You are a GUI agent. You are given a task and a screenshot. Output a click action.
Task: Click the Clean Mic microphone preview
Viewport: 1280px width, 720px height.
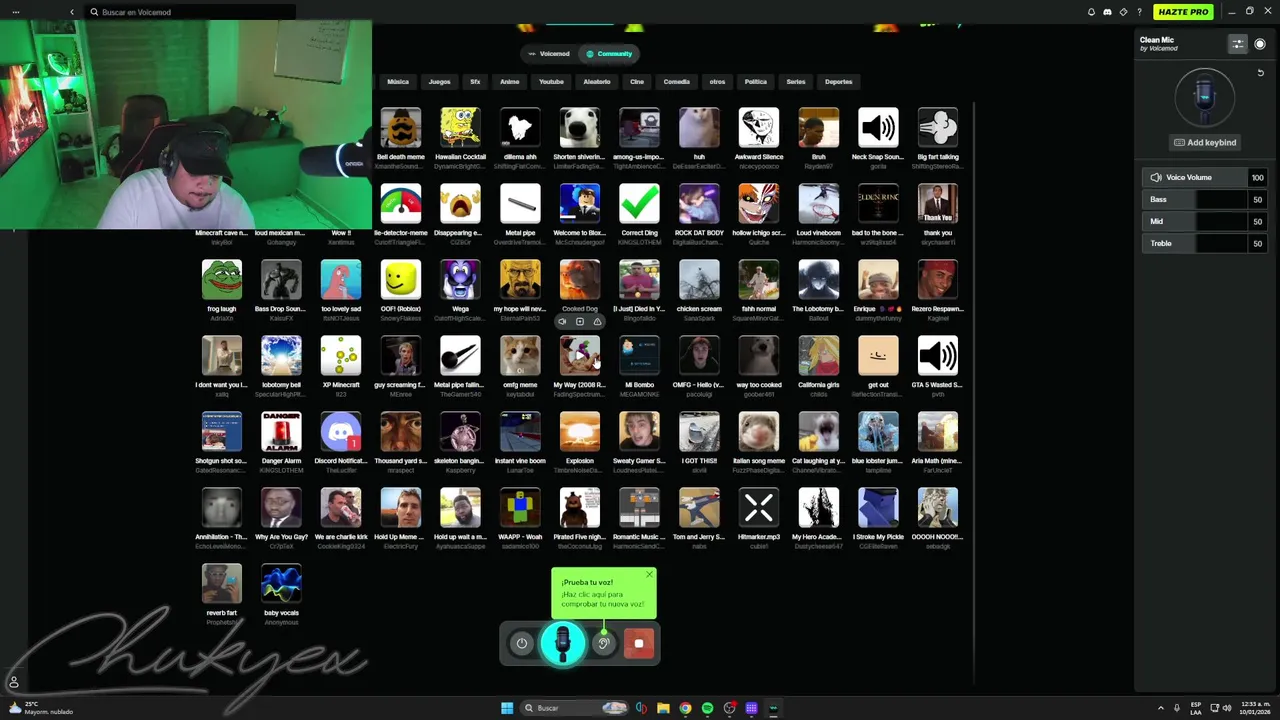[x=1205, y=97]
